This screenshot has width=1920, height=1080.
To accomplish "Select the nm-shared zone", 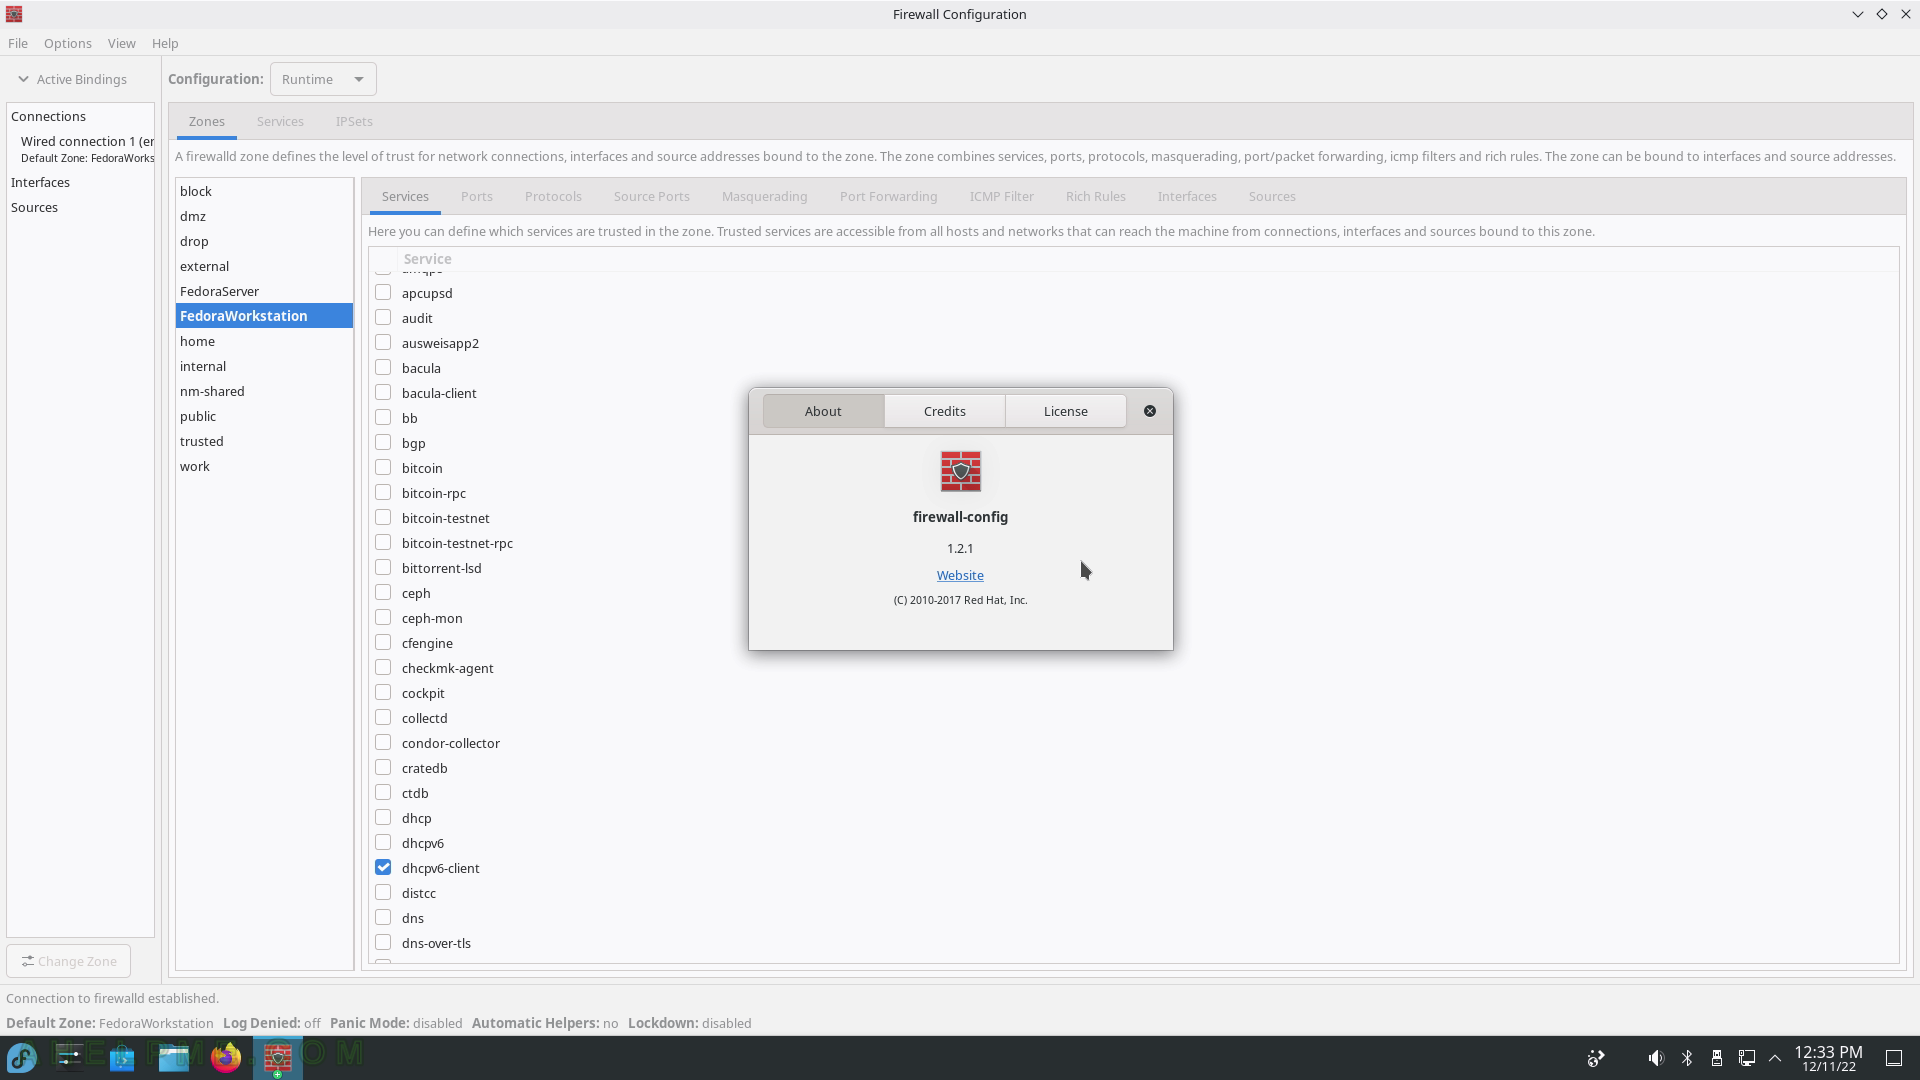I will pos(264,391).
